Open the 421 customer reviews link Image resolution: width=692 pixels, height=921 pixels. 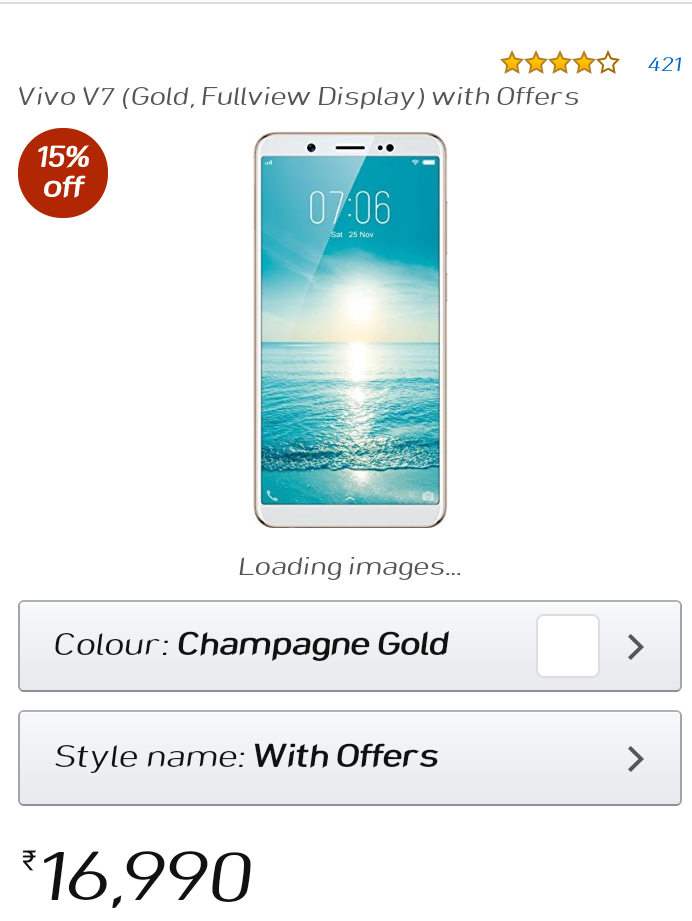pyautogui.click(x=665, y=64)
